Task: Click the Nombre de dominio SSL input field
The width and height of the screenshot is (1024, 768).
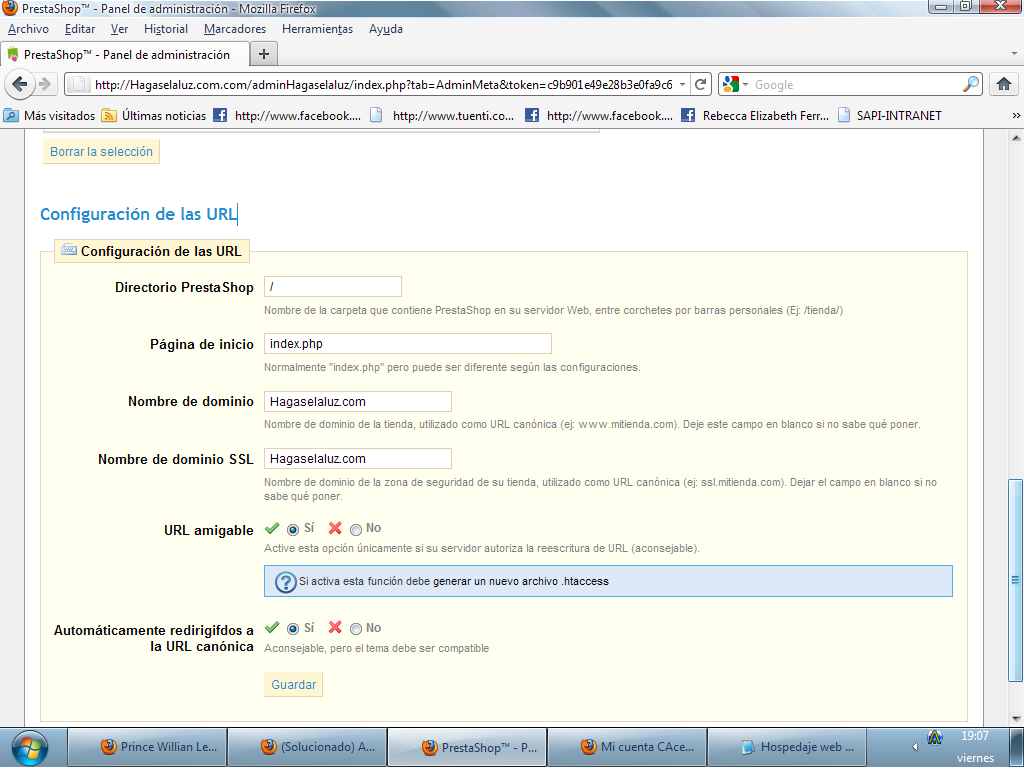Action: (357, 458)
